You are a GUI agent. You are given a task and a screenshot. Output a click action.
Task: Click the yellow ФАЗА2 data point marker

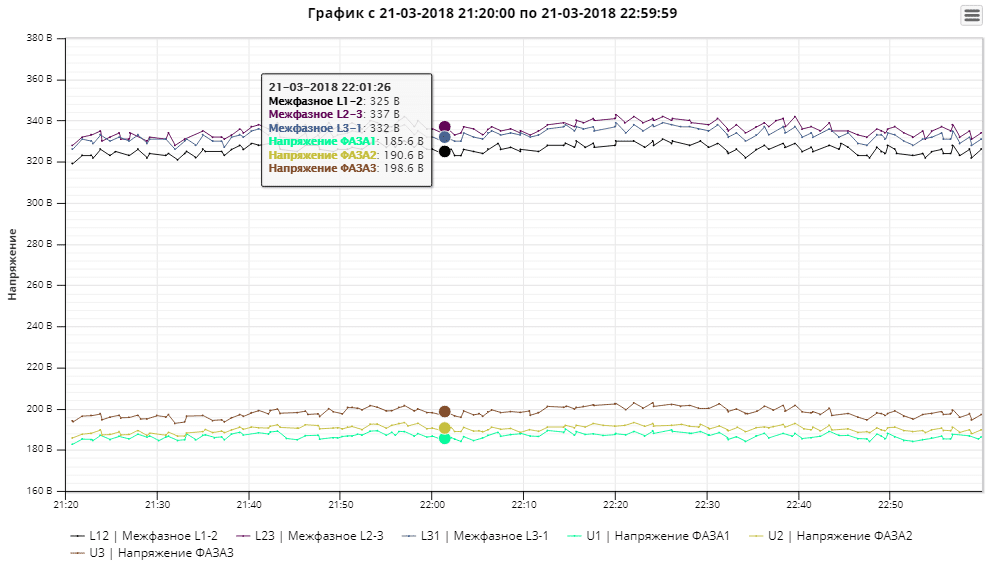pyautogui.click(x=445, y=428)
